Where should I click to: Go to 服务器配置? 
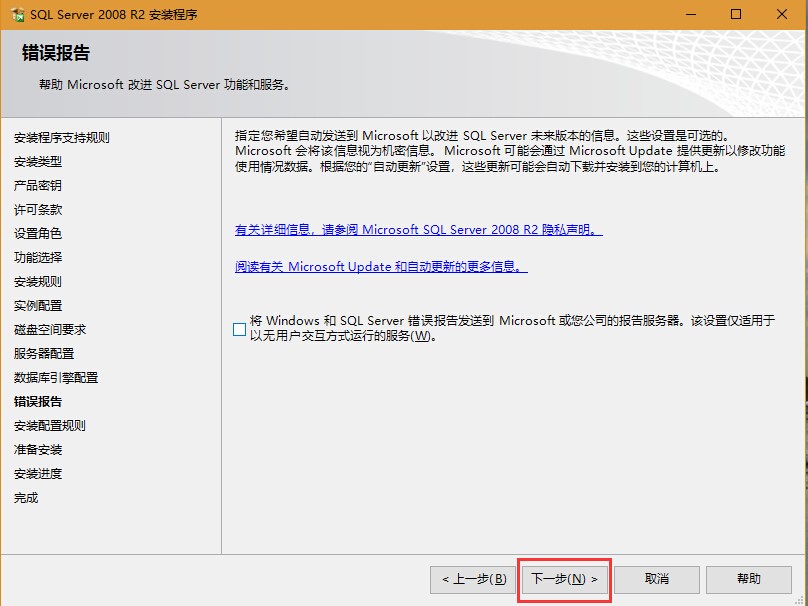43,353
